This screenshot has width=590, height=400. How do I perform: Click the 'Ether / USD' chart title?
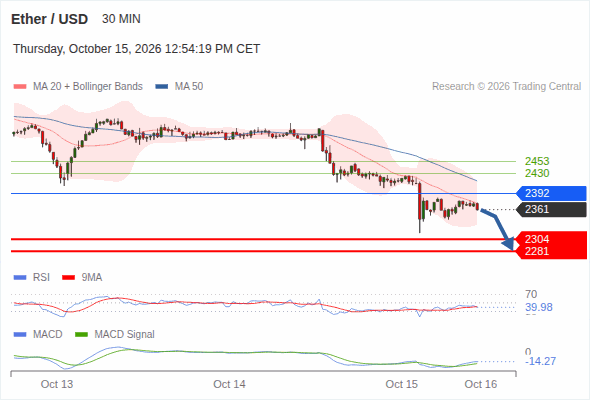pyautogui.click(x=49, y=19)
